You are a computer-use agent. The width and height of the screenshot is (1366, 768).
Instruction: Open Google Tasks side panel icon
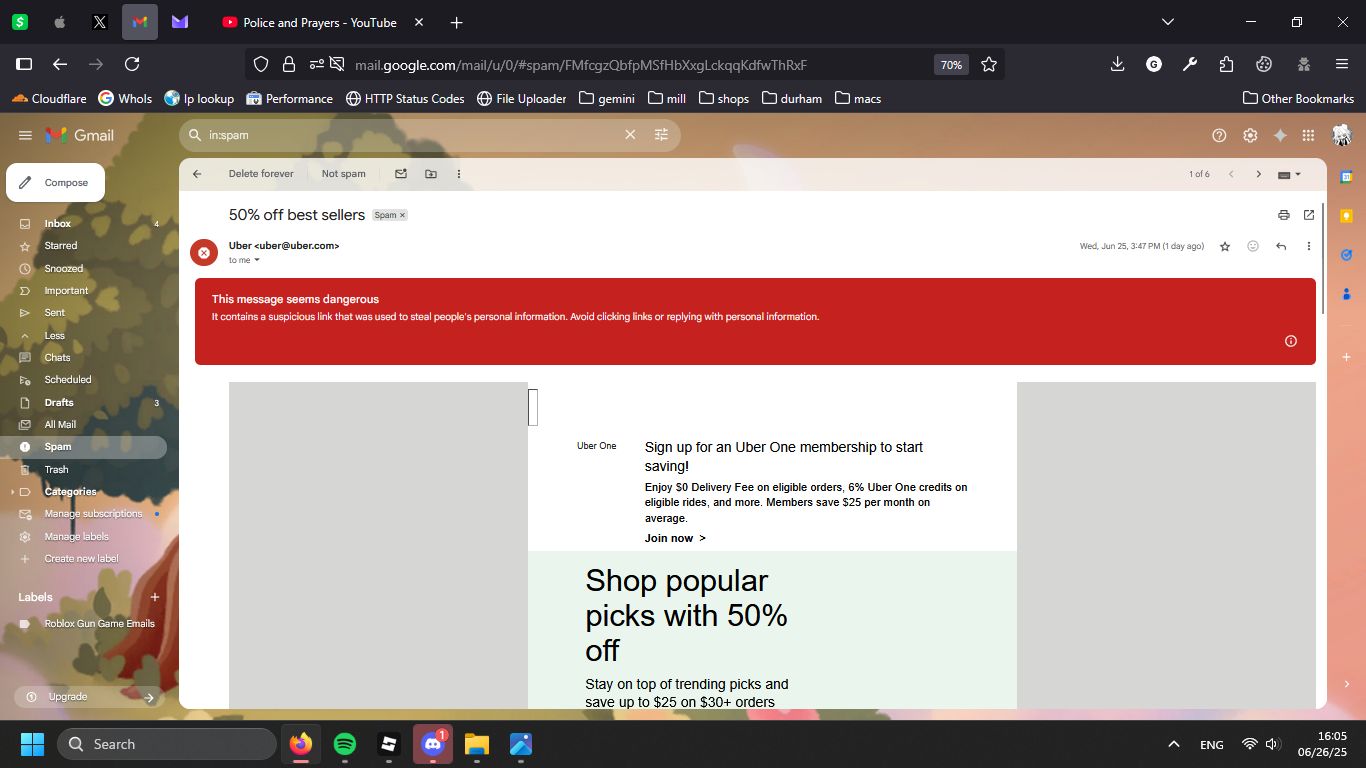click(x=1347, y=254)
